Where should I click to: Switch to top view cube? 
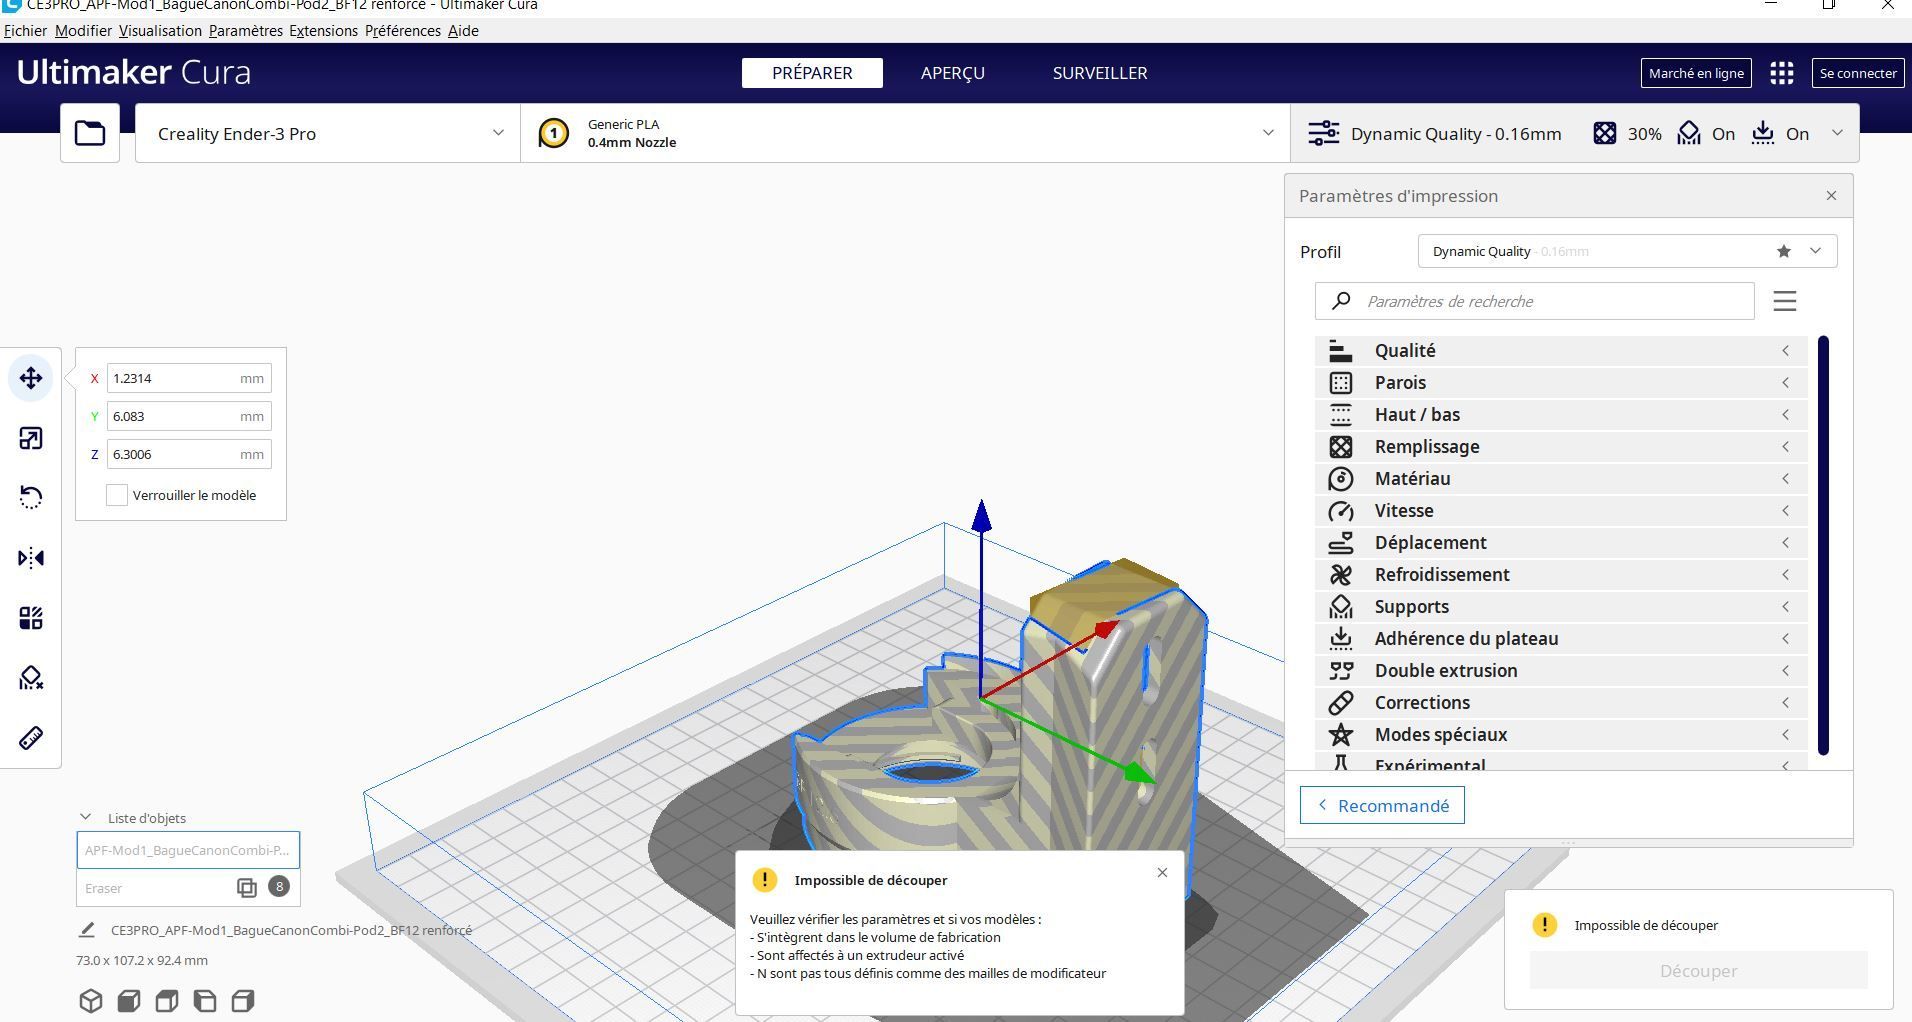tap(167, 1001)
